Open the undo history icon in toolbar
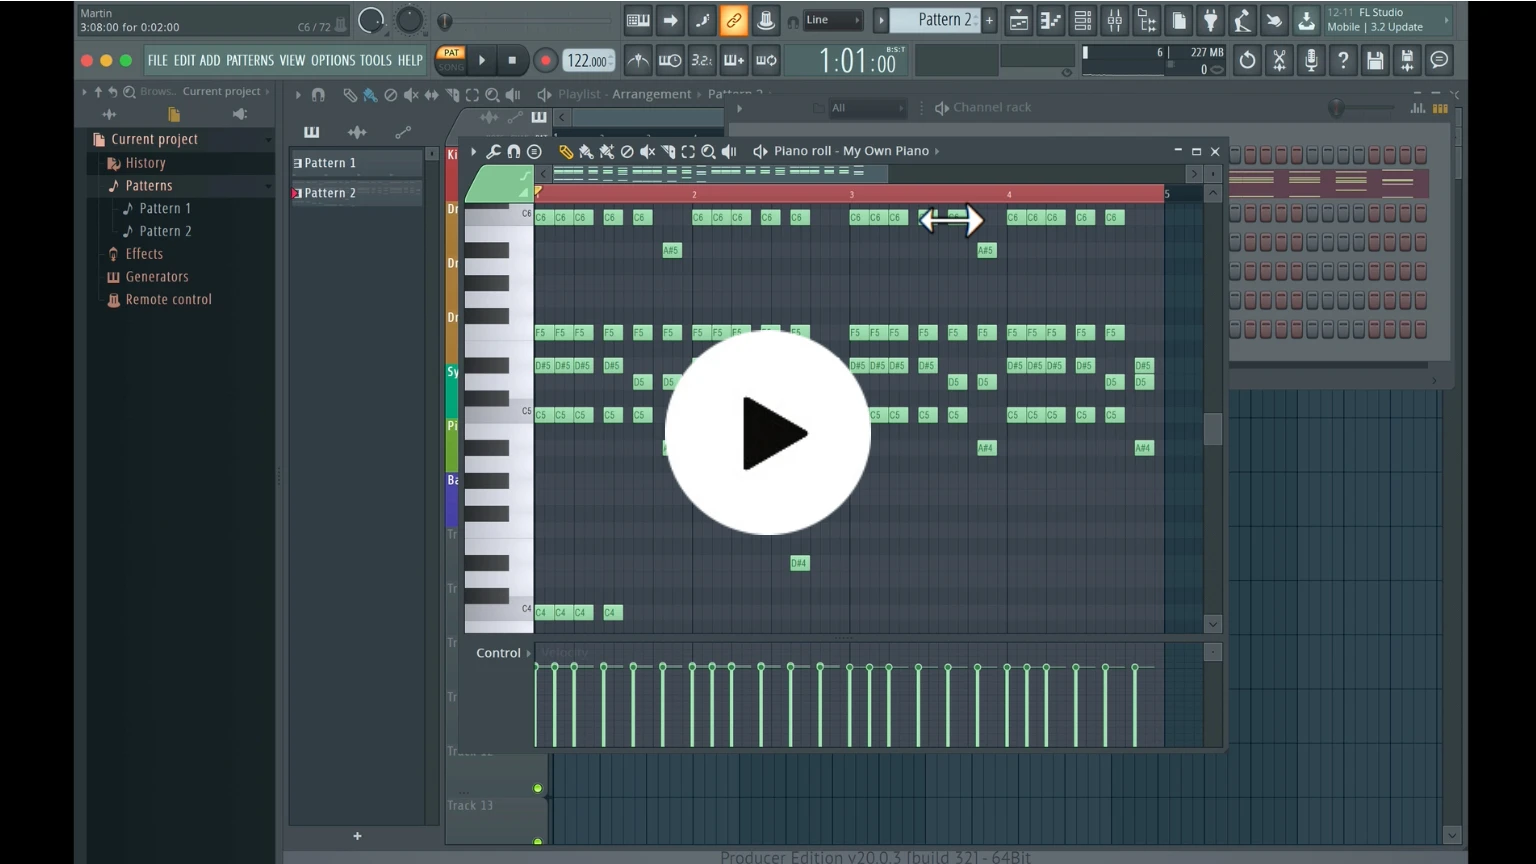This screenshot has width=1536, height=864. coord(1247,61)
